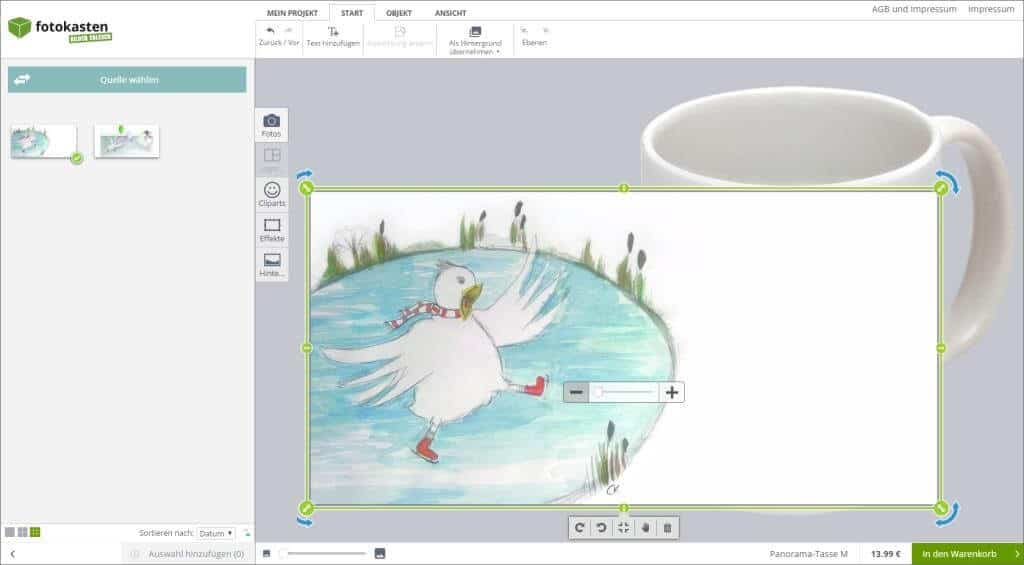Click right middle edge handle
The height and width of the screenshot is (565, 1024).
pyautogui.click(x=941, y=348)
